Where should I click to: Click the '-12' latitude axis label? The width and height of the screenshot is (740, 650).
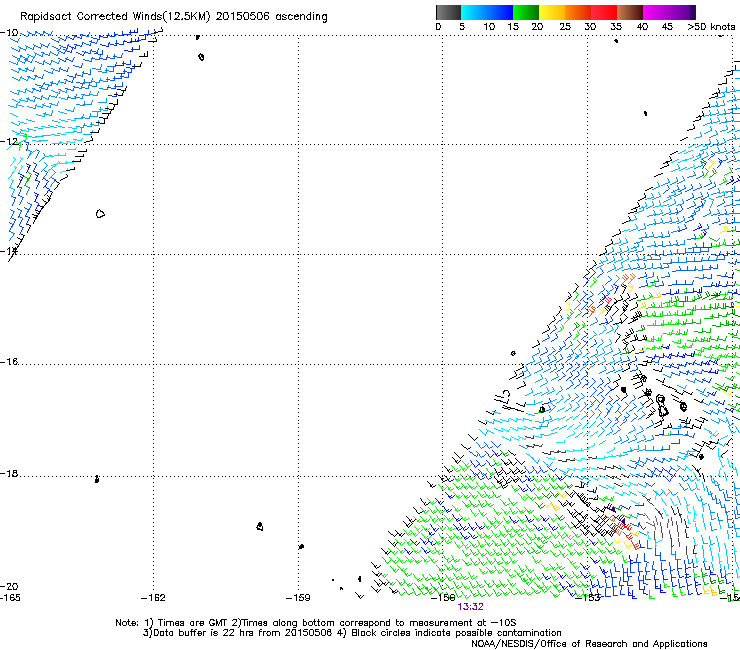click(x=9, y=142)
